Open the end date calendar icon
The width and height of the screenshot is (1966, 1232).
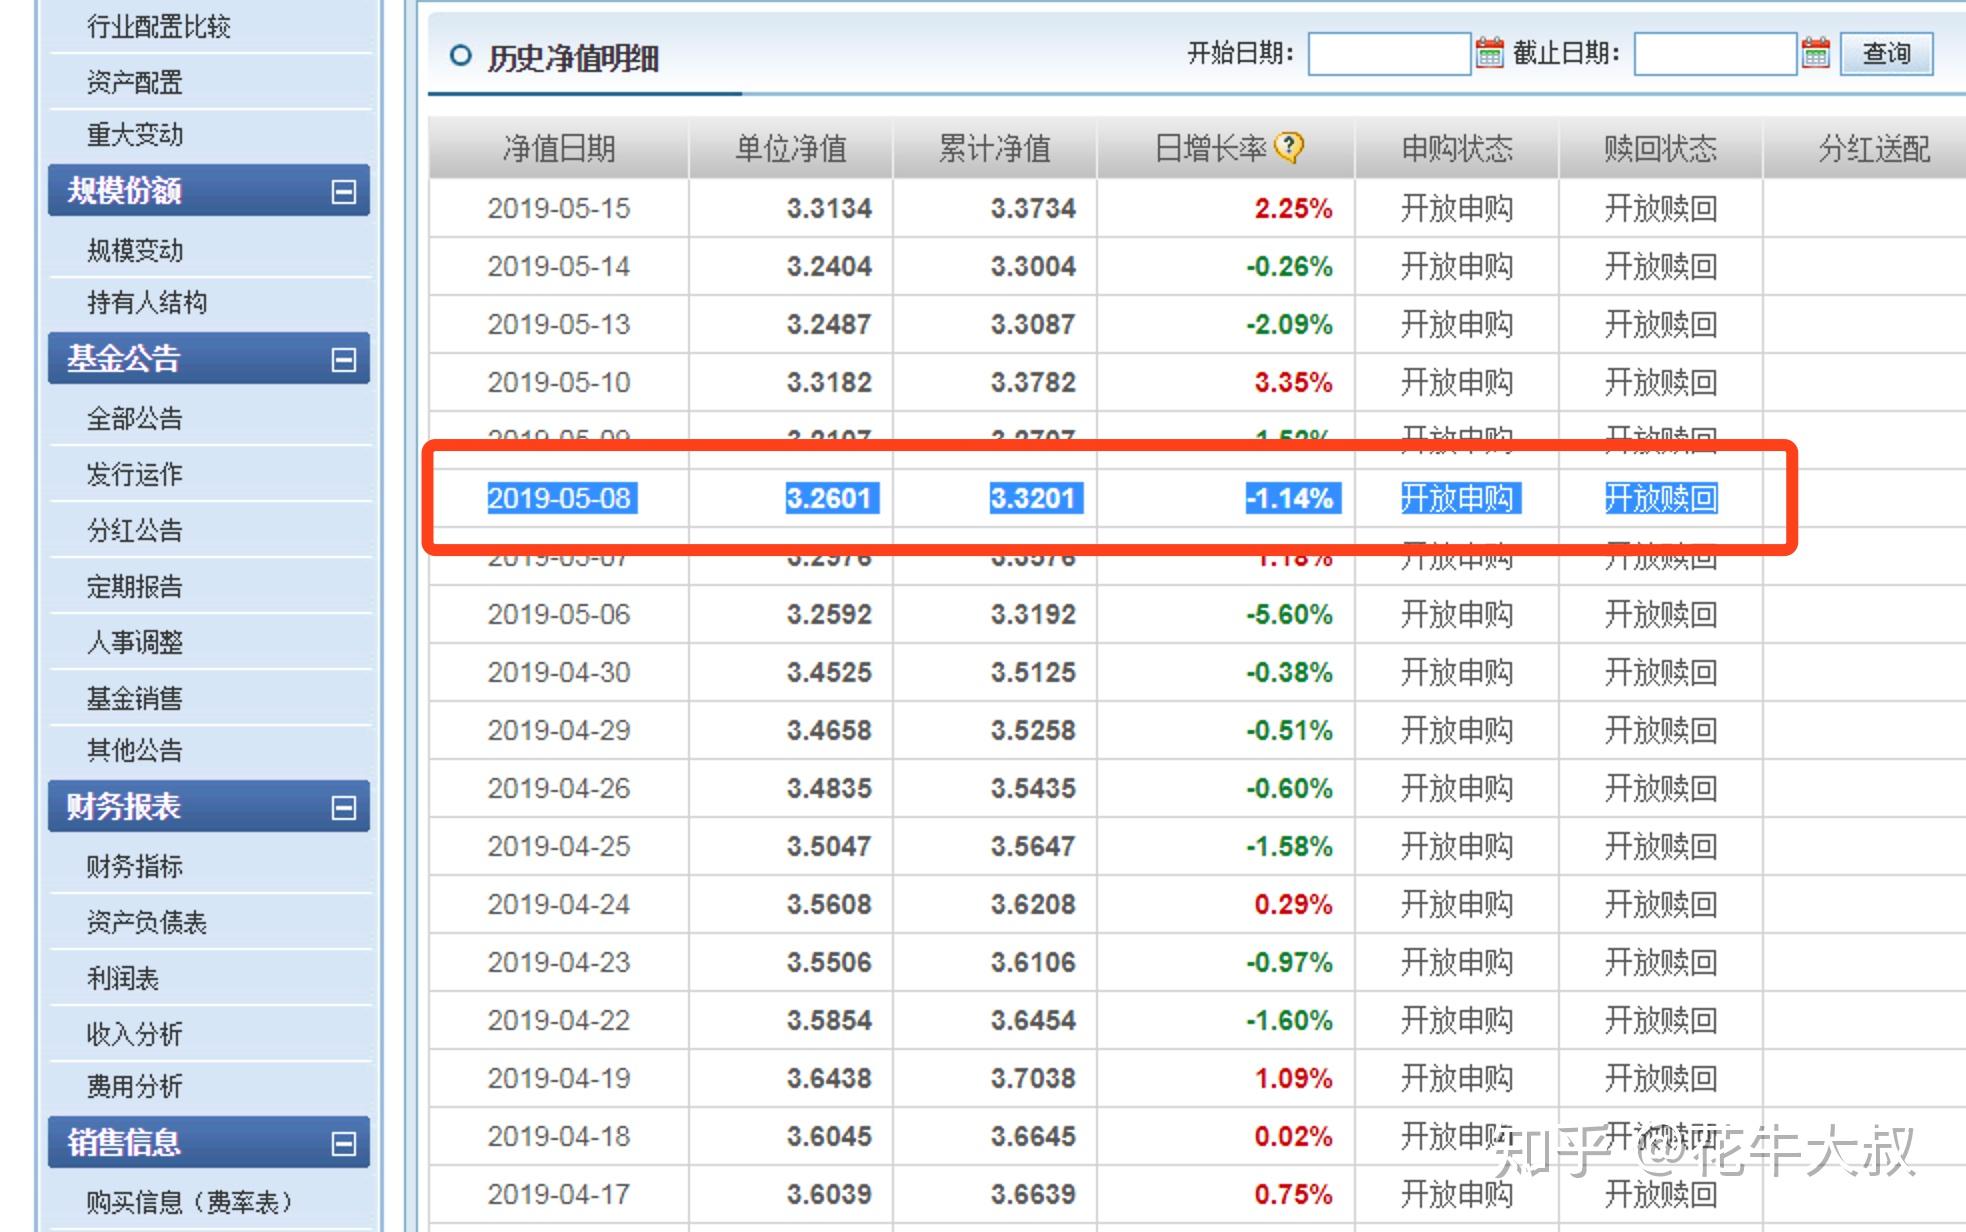(x=1816, y=52)
